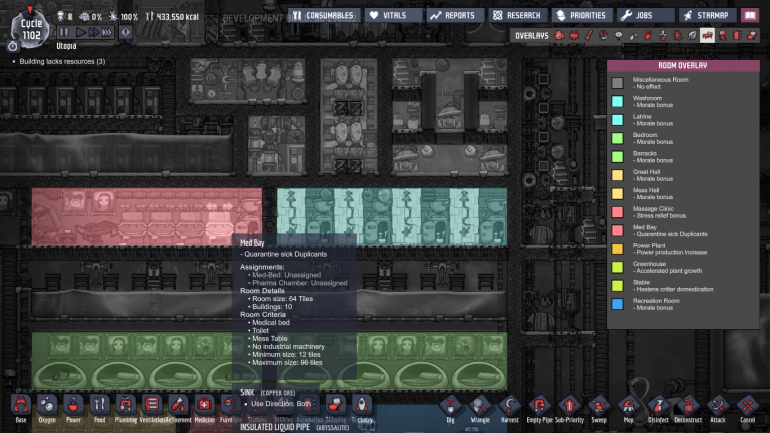This screenshot has width=770, height=433.
Task: Toggle the Oxygen overlay
Action: tap(559, 35)
